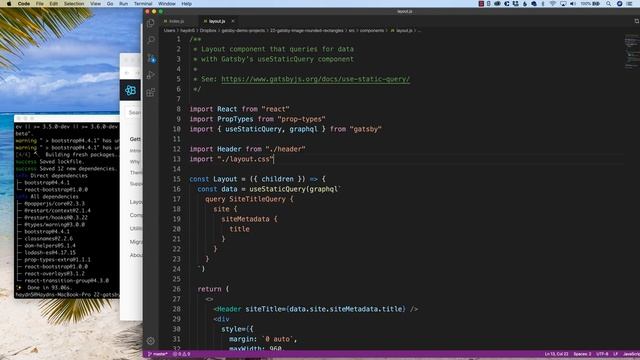
Task: Open the File menu
Action: [x=40, y=4]
